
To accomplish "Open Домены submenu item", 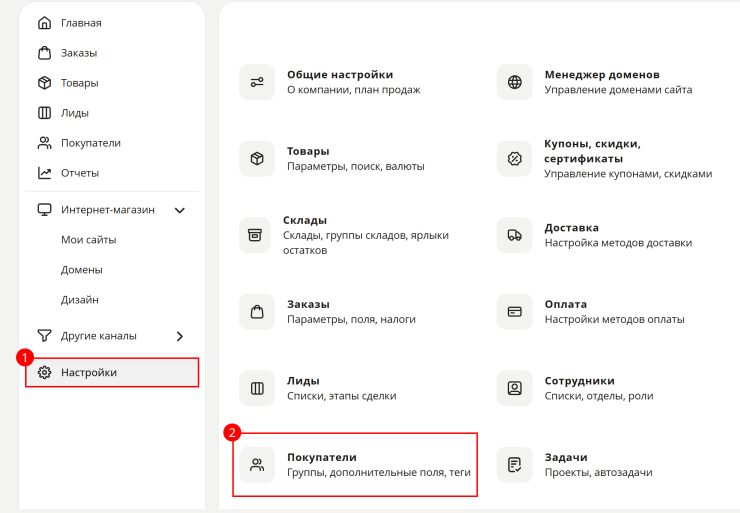I will tap(82, 270).
